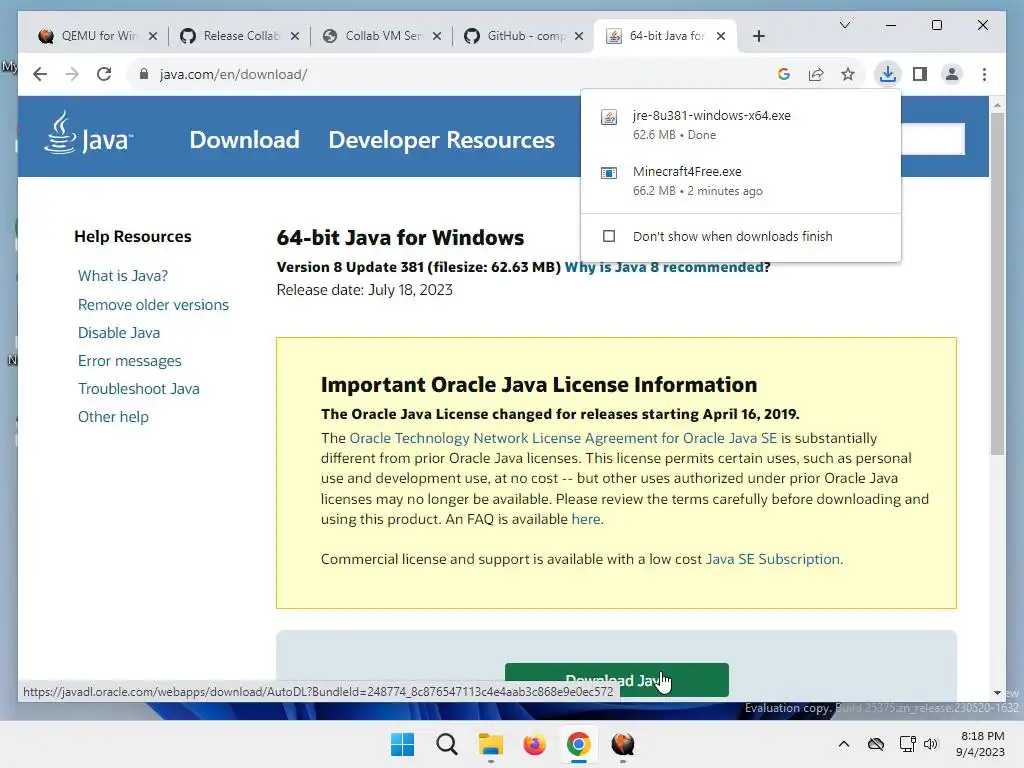Click the page vertical scrollbar thumb

pos(997,283)
